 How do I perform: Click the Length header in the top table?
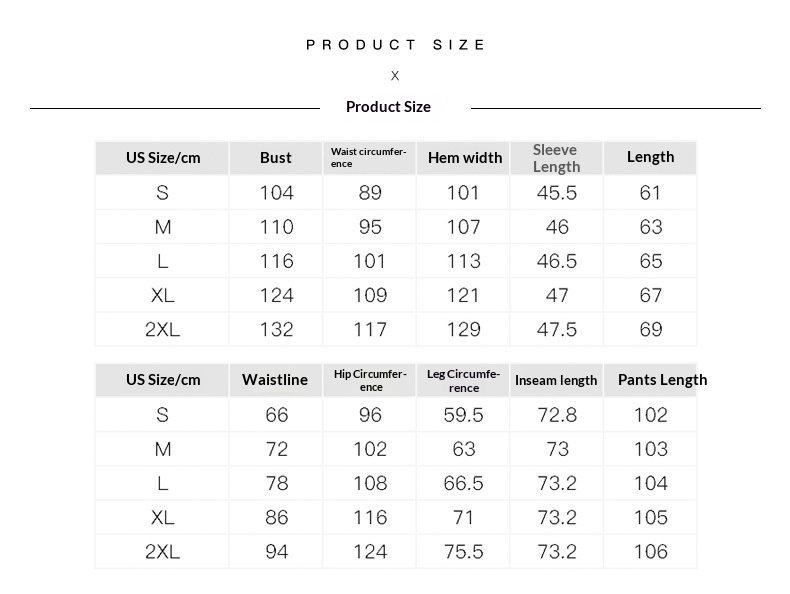coord(650,157)
